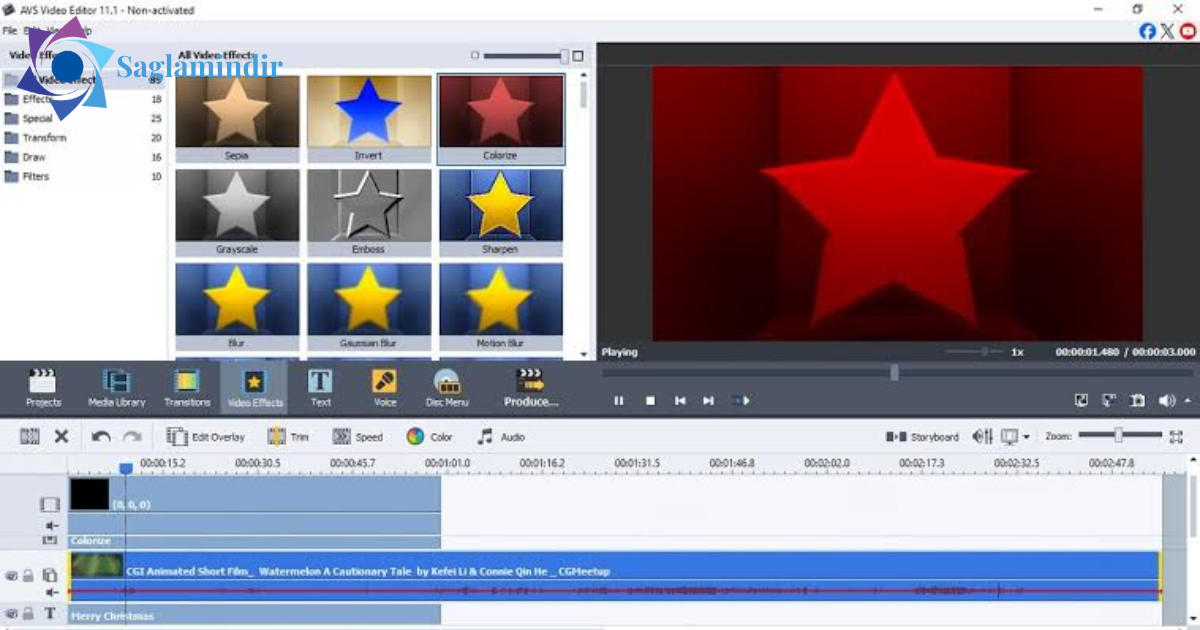Viewport: 1200px width, 630px height.
Task: Pause the preview playback
Action: click(619, 400)
